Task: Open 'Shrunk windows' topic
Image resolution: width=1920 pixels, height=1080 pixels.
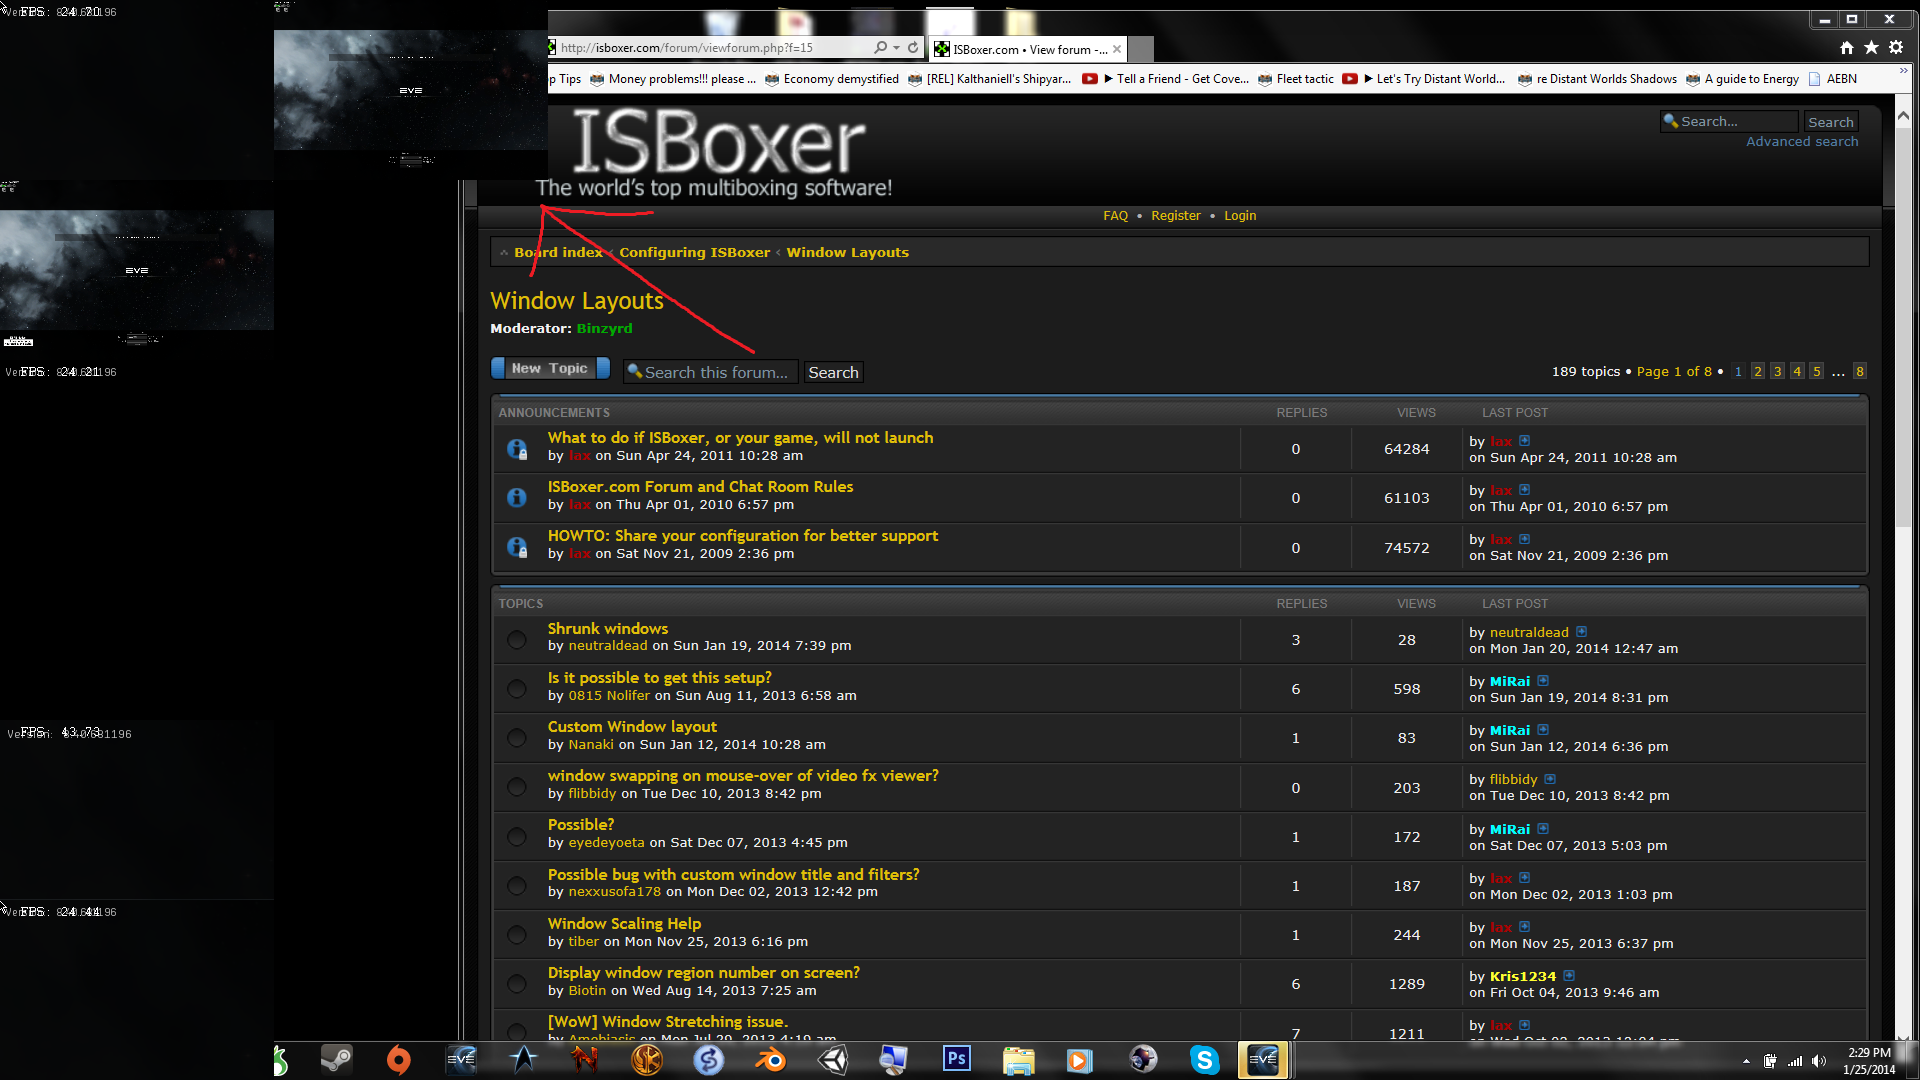Action: (x=607, y=628)
